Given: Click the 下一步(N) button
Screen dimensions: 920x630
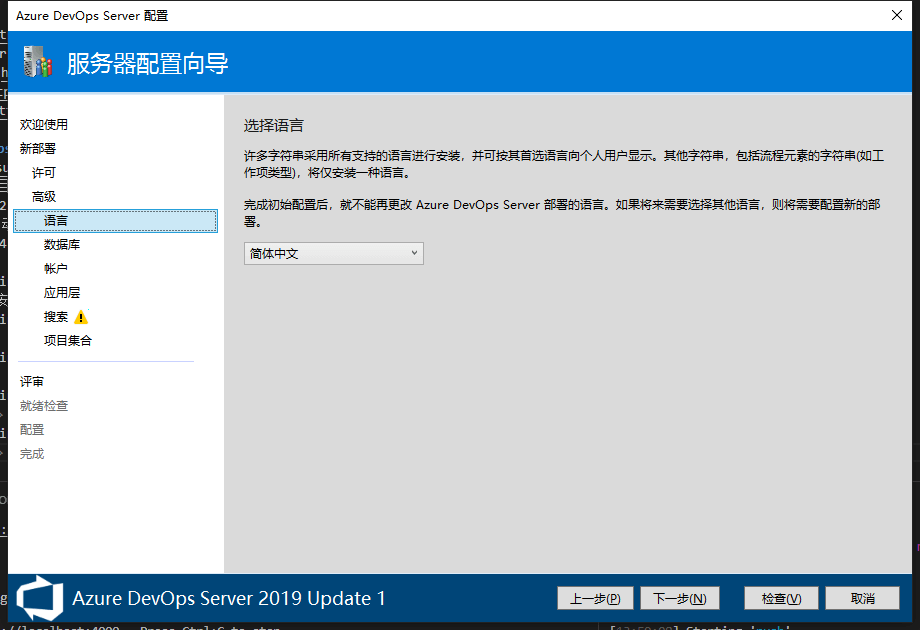Looking at the screenshot, I should [x=680, y=598].
